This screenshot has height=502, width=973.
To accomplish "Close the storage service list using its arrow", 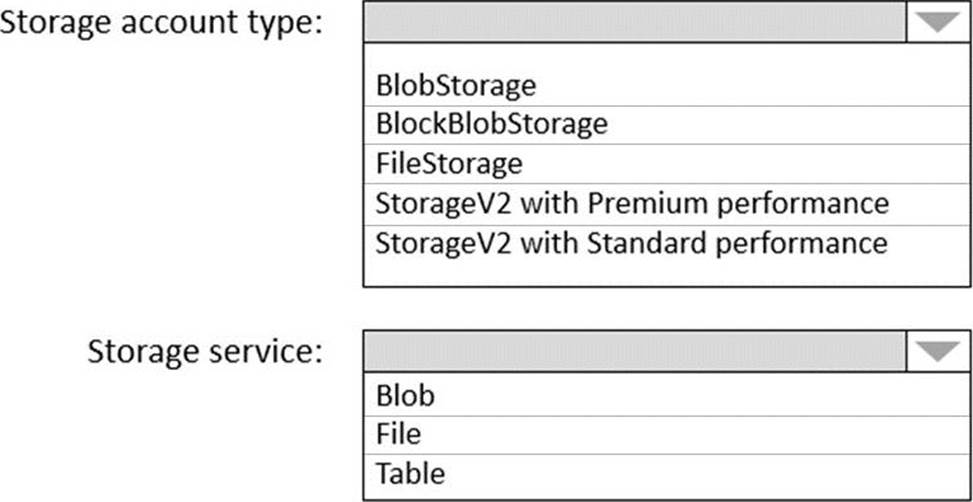I will (937, 351).
